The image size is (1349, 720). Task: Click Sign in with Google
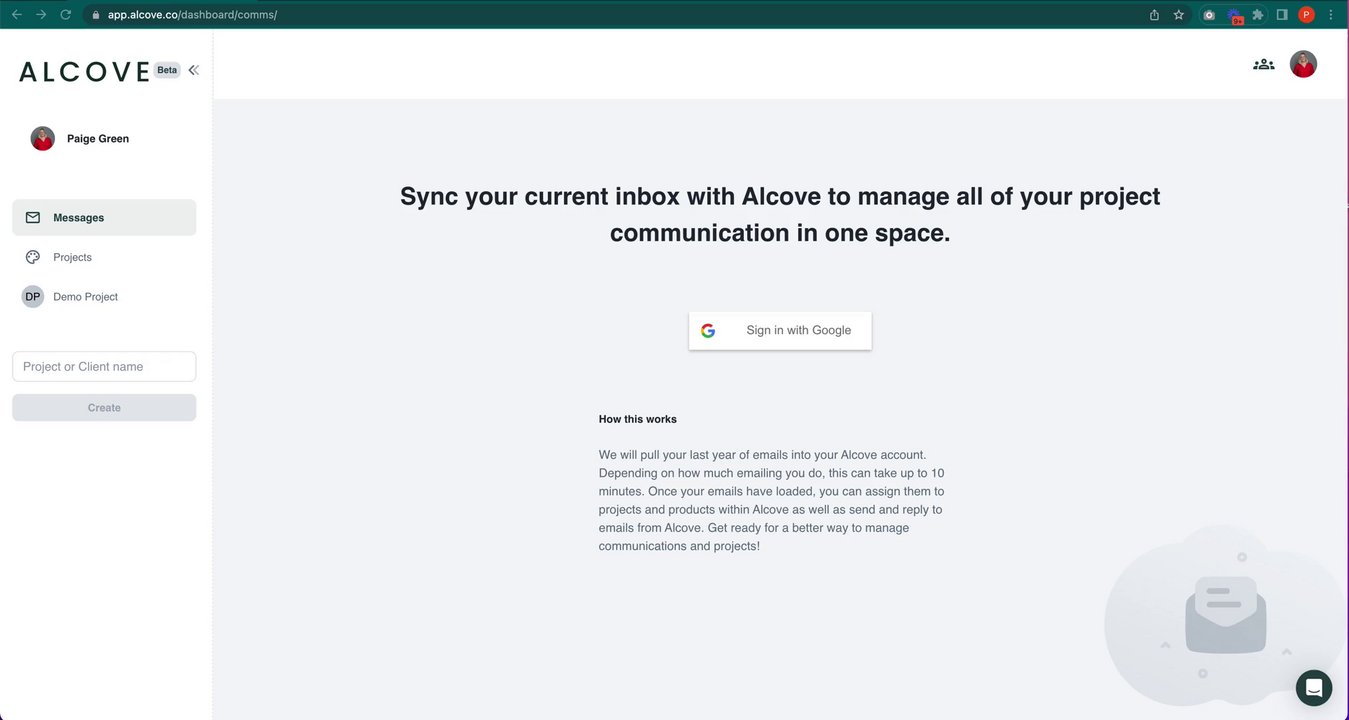click(x=780, y=330)
